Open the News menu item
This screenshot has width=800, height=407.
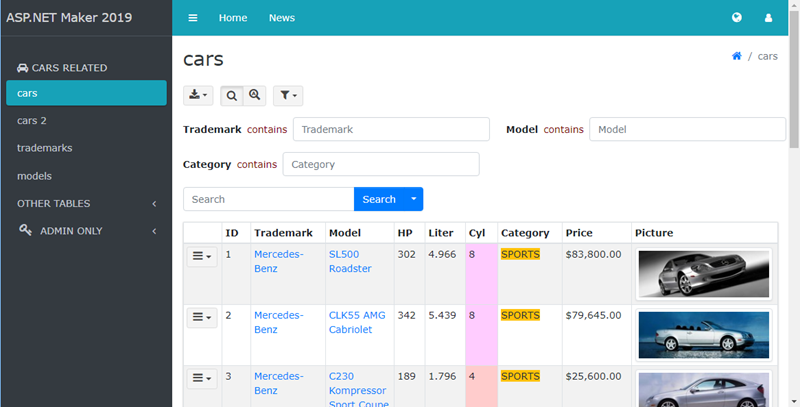pos(282,18)
